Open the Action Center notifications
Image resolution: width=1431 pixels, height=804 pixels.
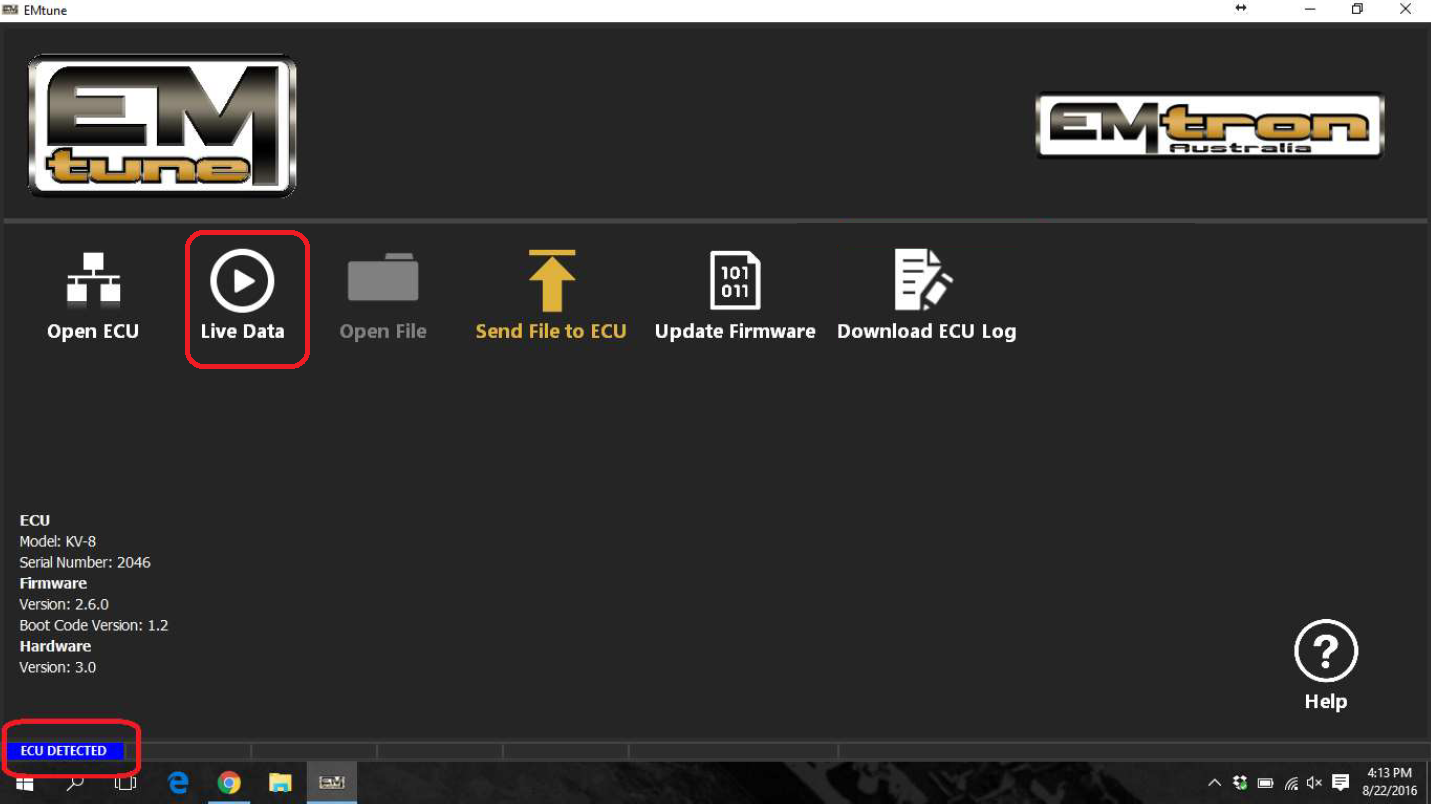[x=1341, y=783]
